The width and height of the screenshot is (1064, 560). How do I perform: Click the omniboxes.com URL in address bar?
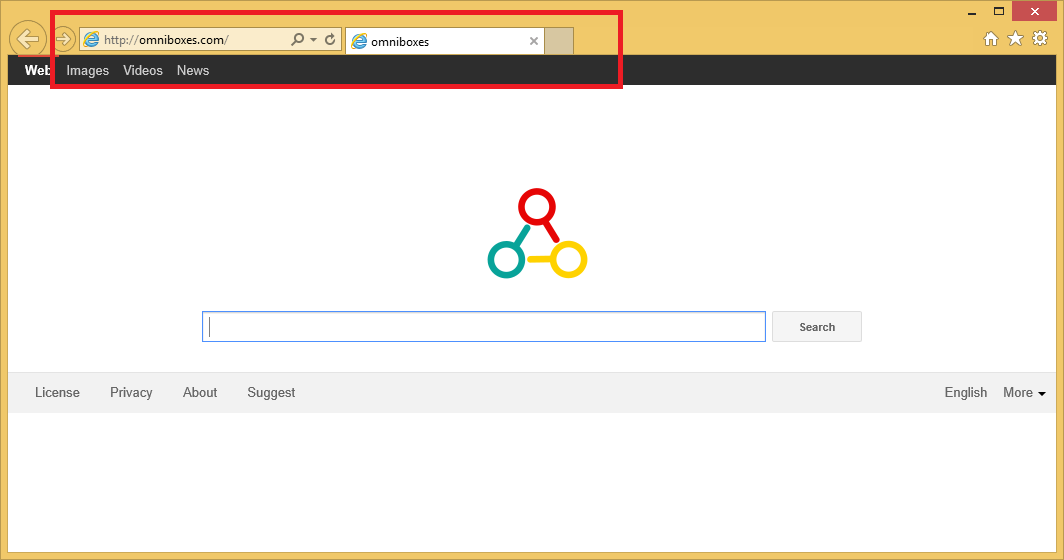pyautogui.click(x=166, y=40)
